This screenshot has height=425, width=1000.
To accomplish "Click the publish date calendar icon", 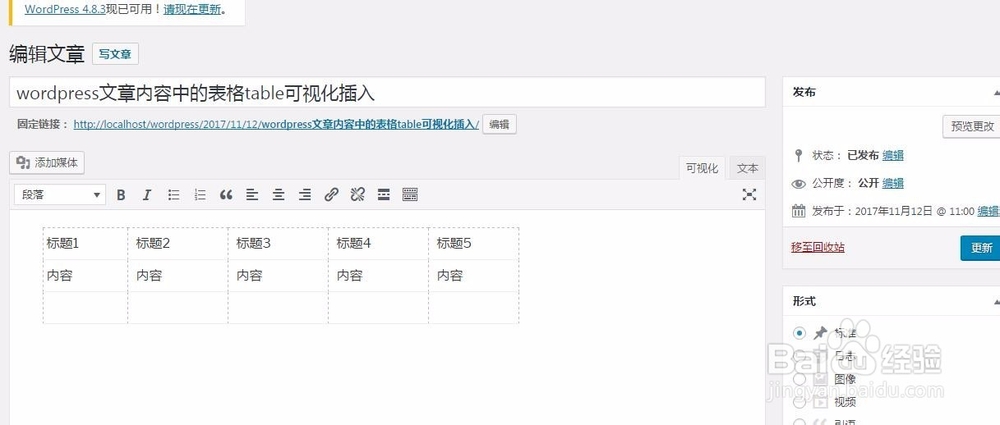I will point(798,211).
